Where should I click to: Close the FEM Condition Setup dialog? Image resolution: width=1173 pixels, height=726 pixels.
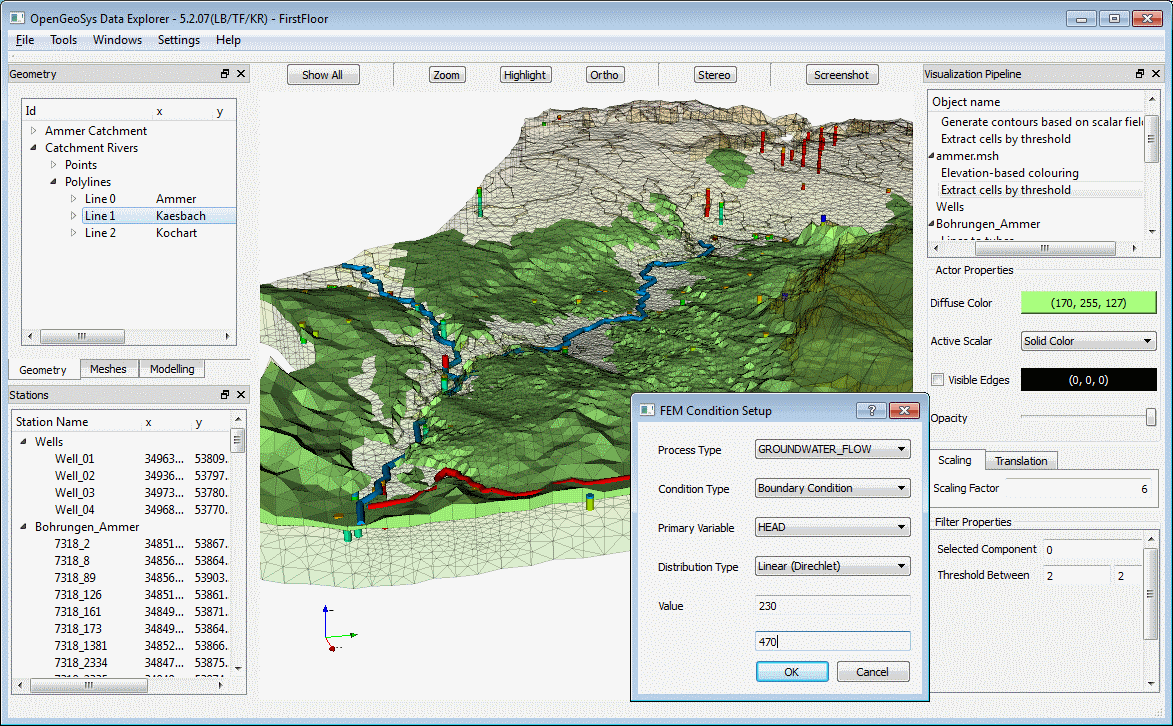pyautogui.click(x=904, y=411)
